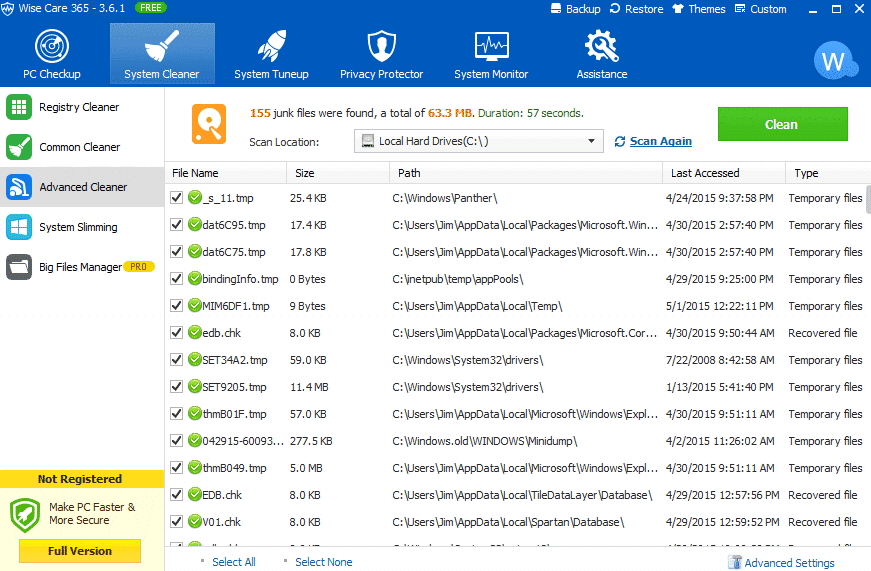Image resolution: width=871 pixels, height=571 pixels.
Task: Toggle the SET9205.tmp checkbox
Action: point(177,387)
